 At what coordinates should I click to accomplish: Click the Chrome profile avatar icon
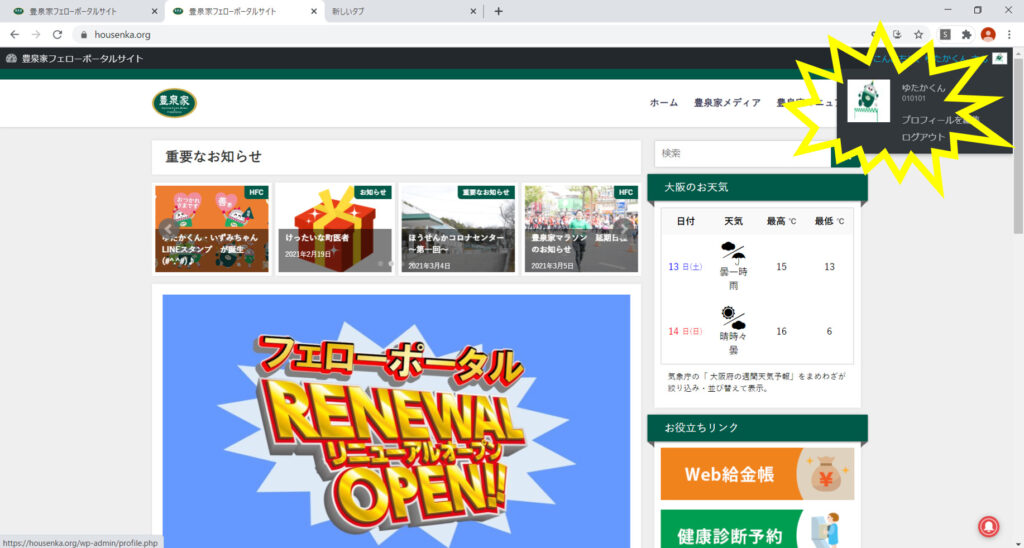pos(988,34)
